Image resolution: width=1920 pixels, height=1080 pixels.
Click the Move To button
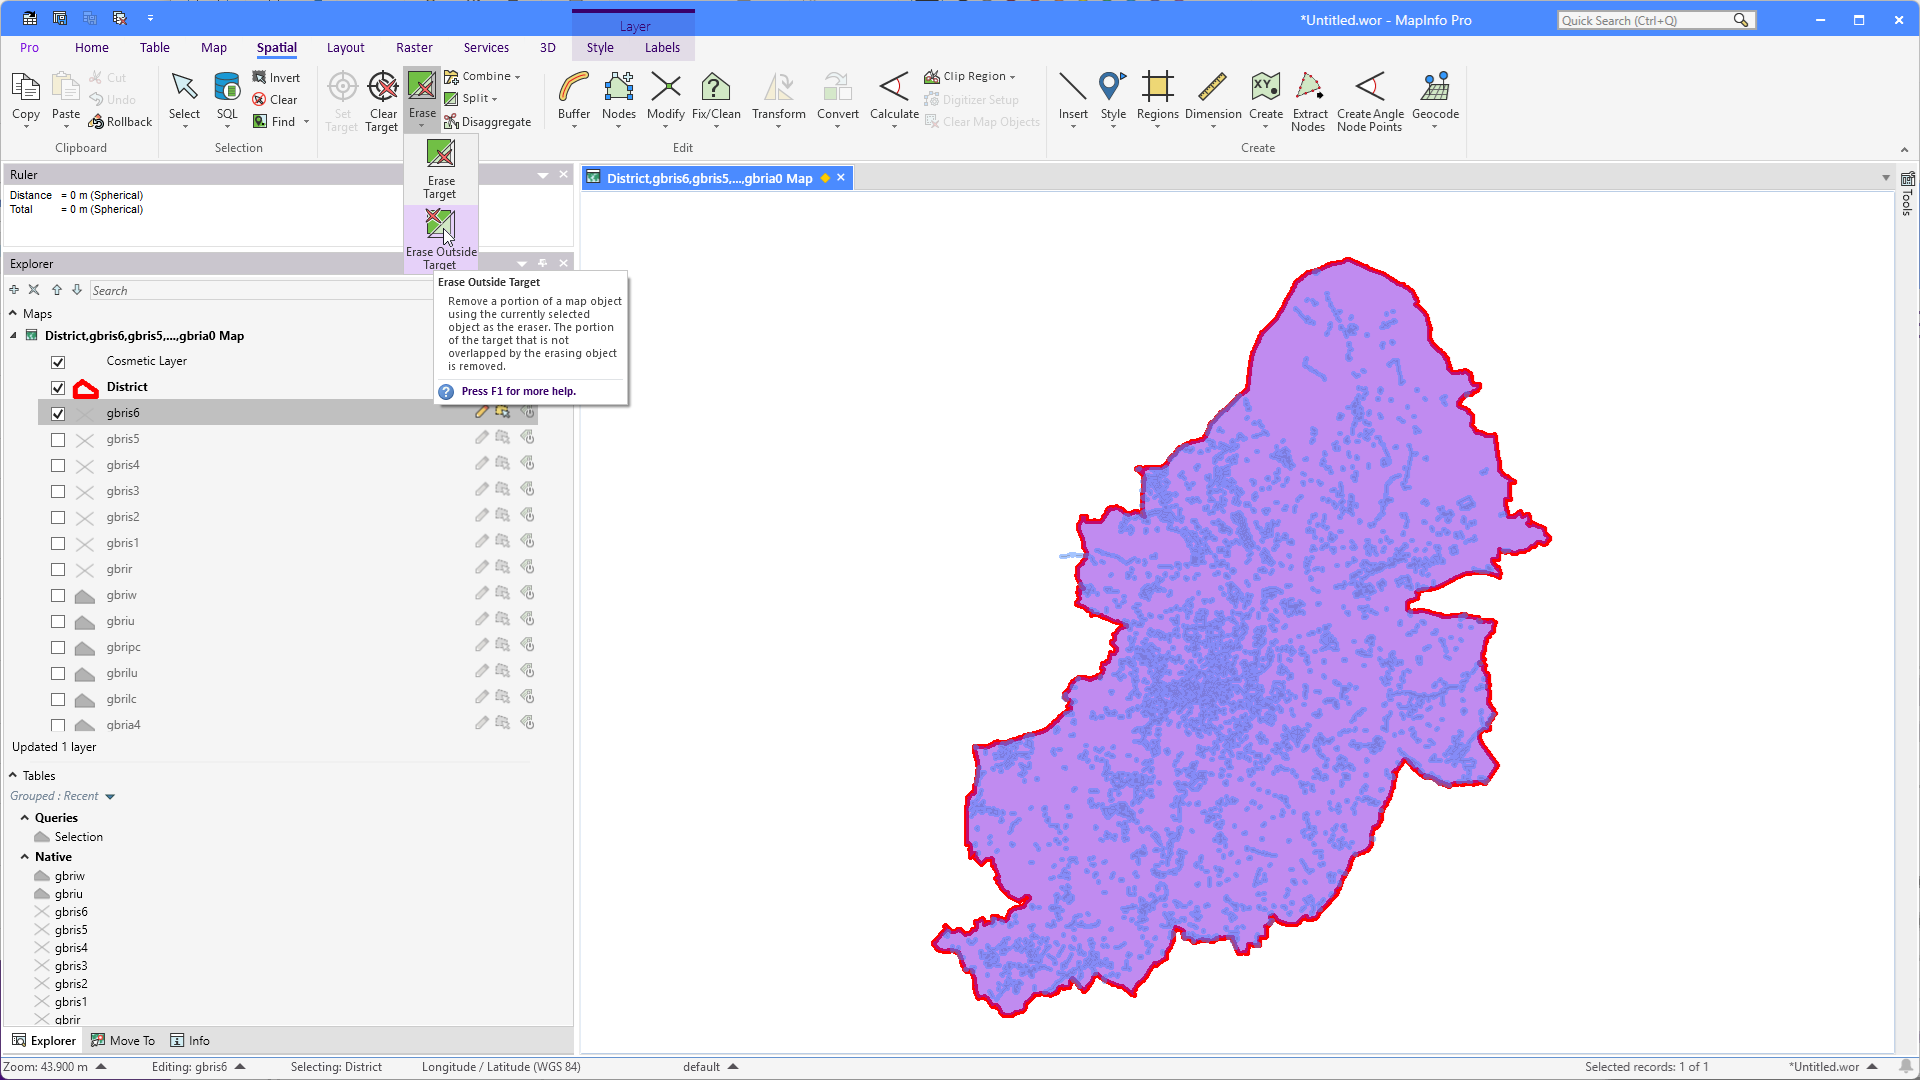click(123, 1041)
